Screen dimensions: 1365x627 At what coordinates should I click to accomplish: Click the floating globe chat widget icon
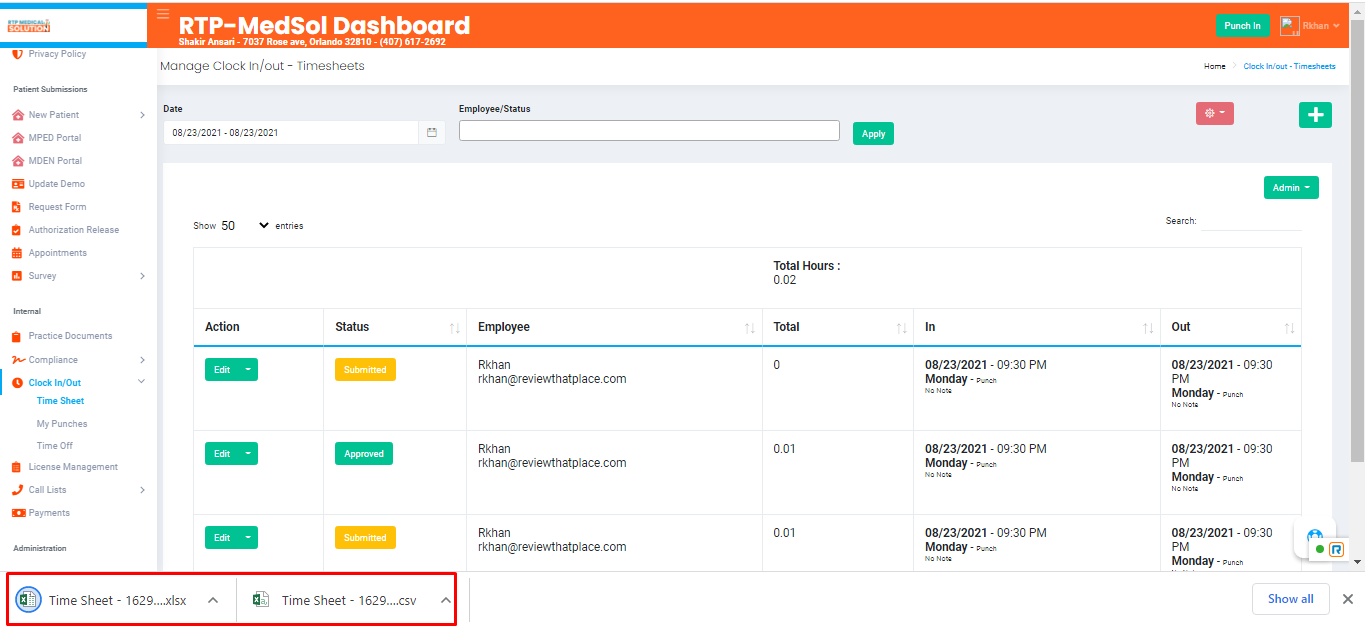pyautogui.click(x=1315, y=536)
